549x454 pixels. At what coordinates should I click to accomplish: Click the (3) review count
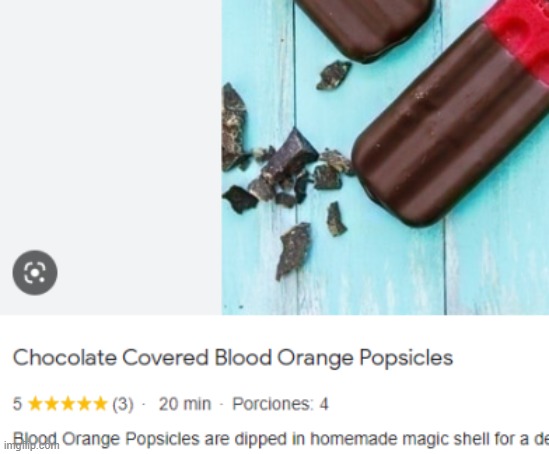[123, 404]
